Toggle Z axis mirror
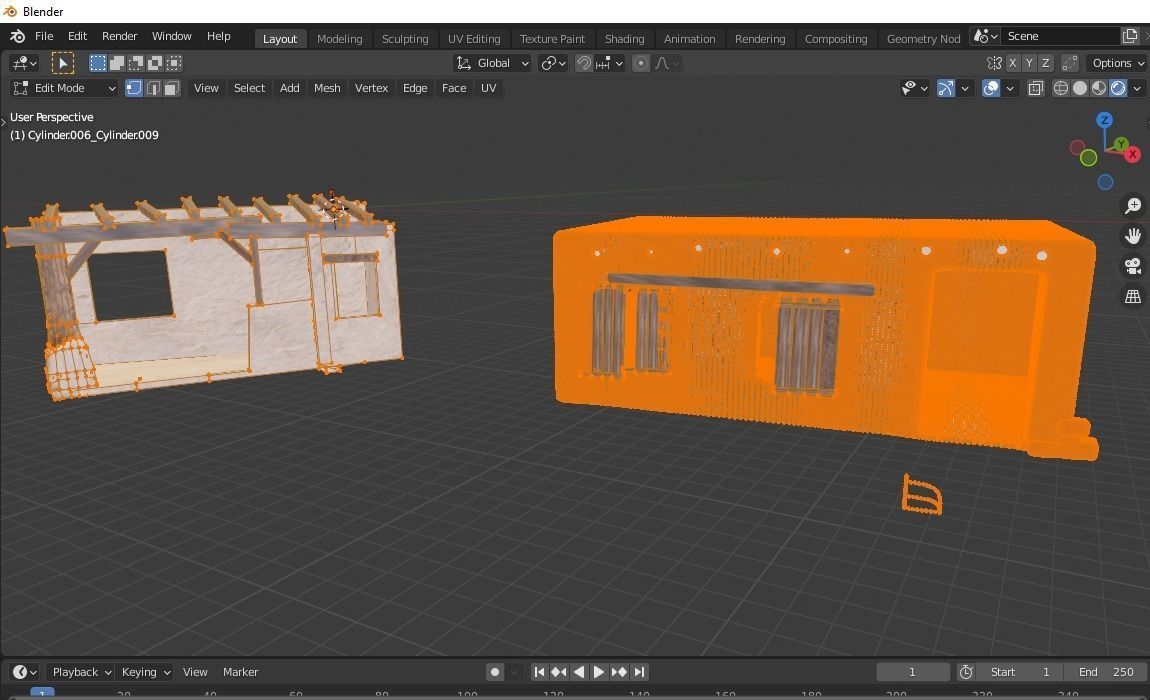This screenshot has width=1150, height=700. [x=1046, y=63]
